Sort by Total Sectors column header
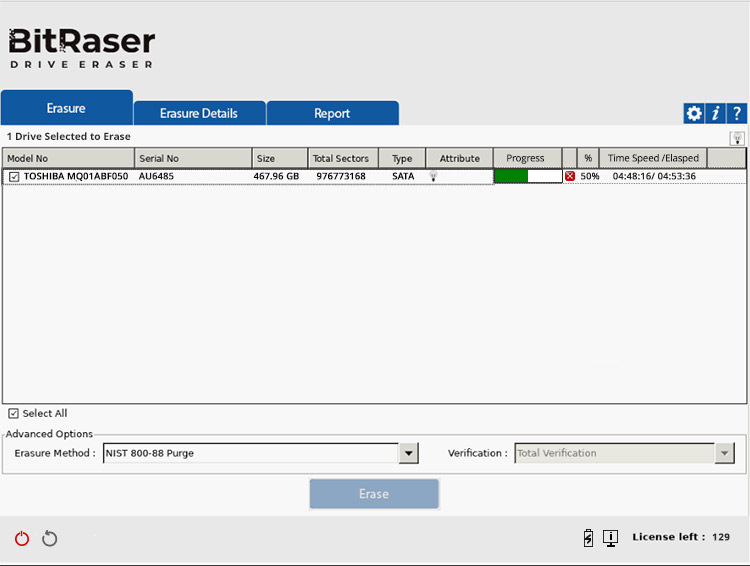The image size is (750, 566). tap(343, 158)
